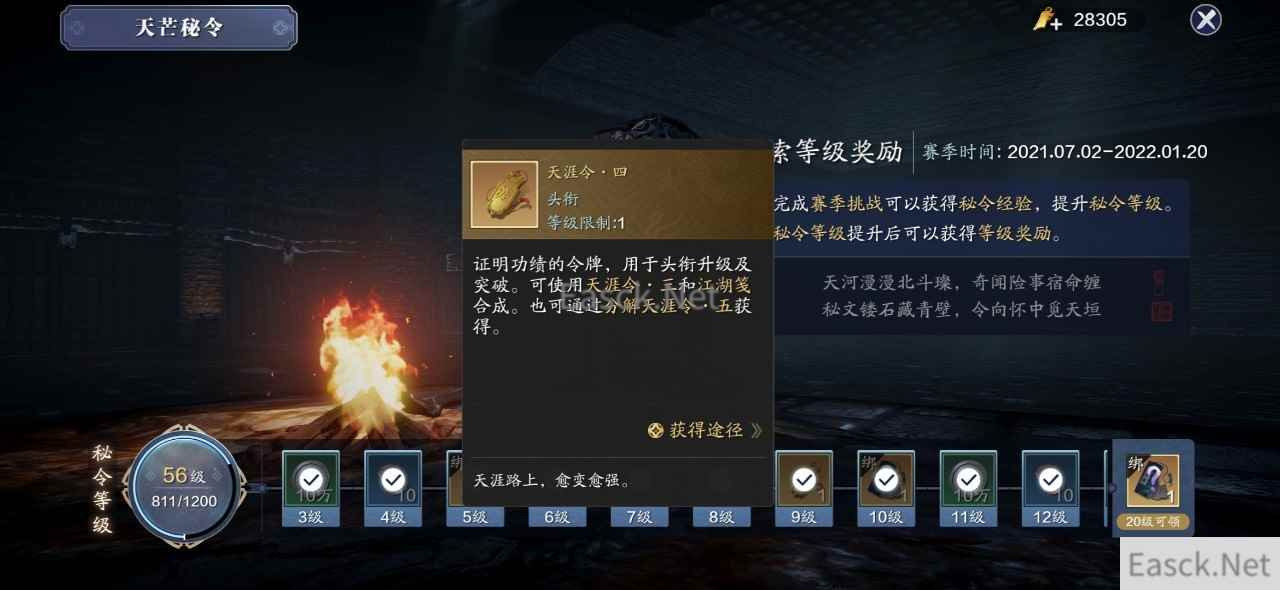The height and width of the screenshot is (590, 1280).
Task: Expand 获得途径 to see acquisition sources
Action: pyautogui.click(x=704, y=430)
